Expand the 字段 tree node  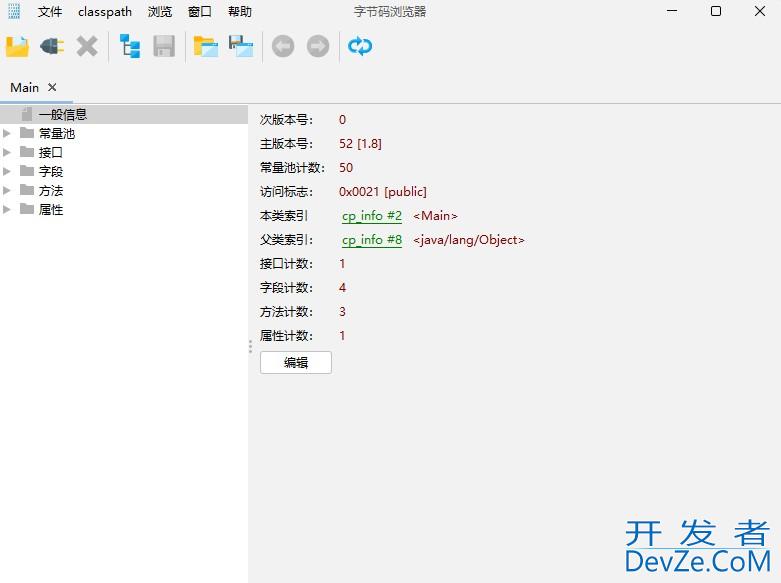coord(8,171)
